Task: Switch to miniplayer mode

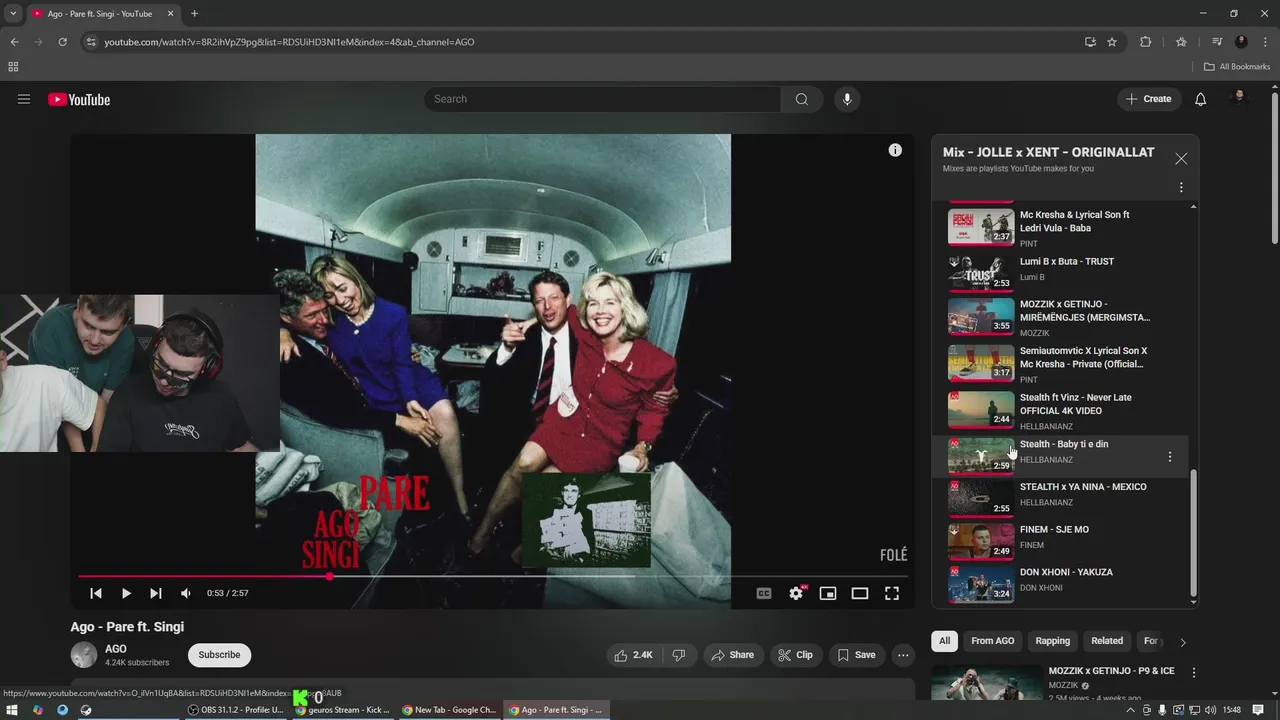Action: click(x=828, y=593)
